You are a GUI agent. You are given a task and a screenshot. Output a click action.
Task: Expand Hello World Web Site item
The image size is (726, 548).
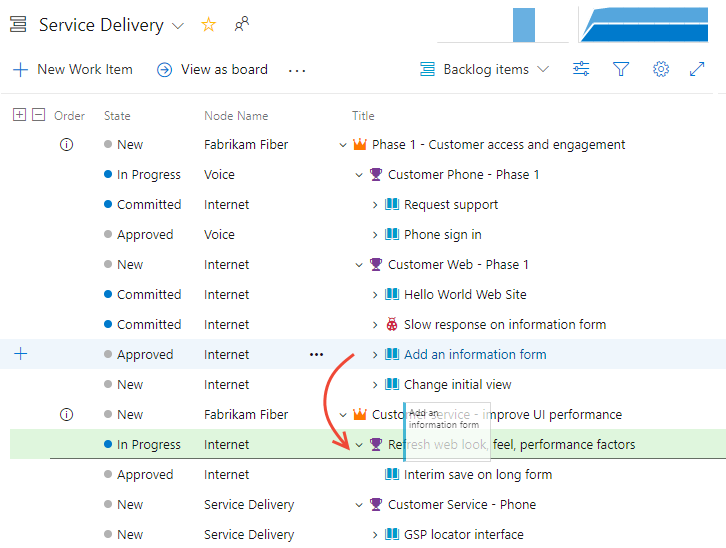[375, 295]
